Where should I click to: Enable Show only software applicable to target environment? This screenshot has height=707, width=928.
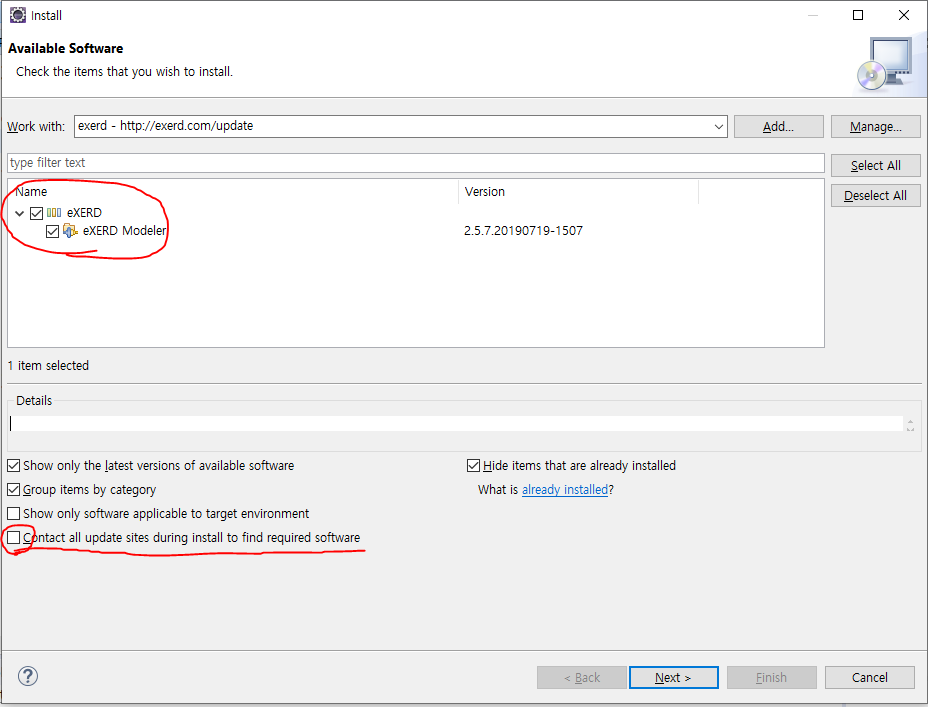14,514
